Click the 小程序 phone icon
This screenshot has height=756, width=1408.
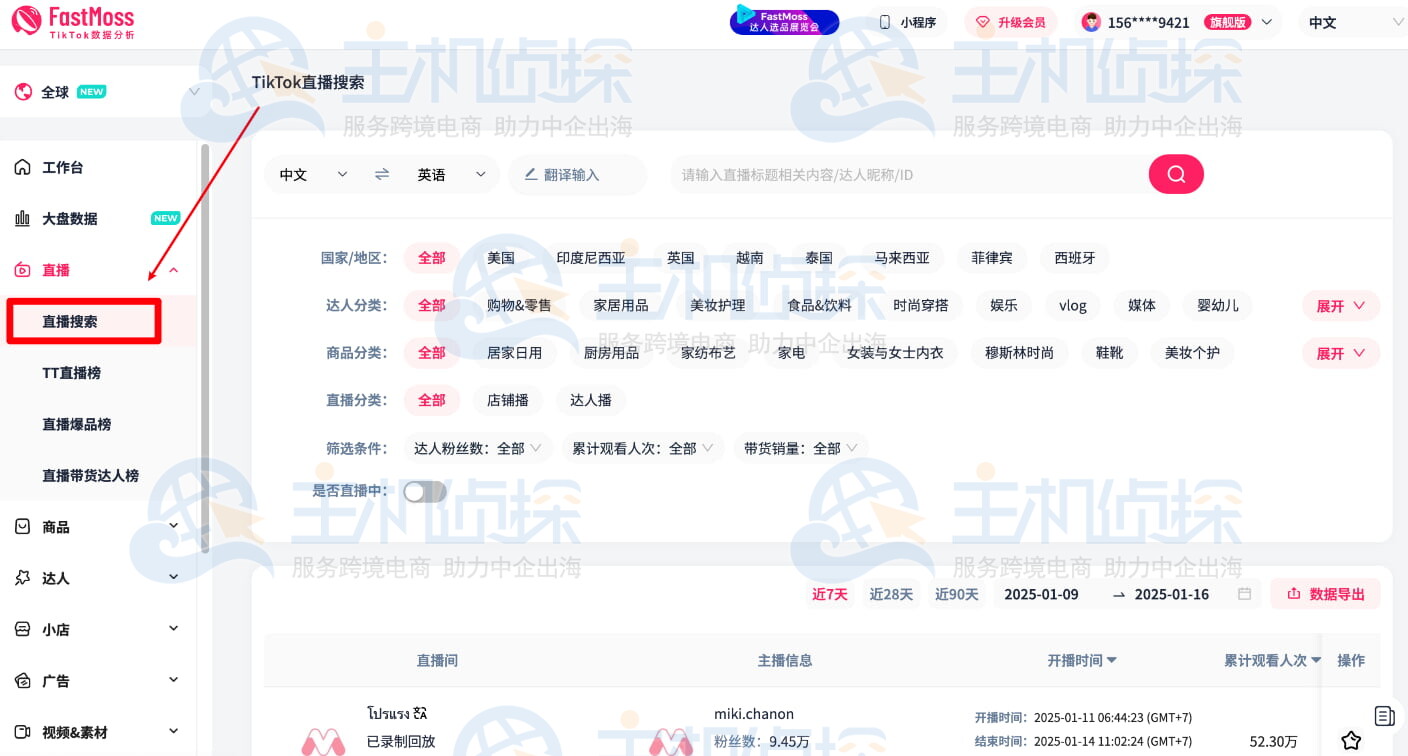pos(883,21)
